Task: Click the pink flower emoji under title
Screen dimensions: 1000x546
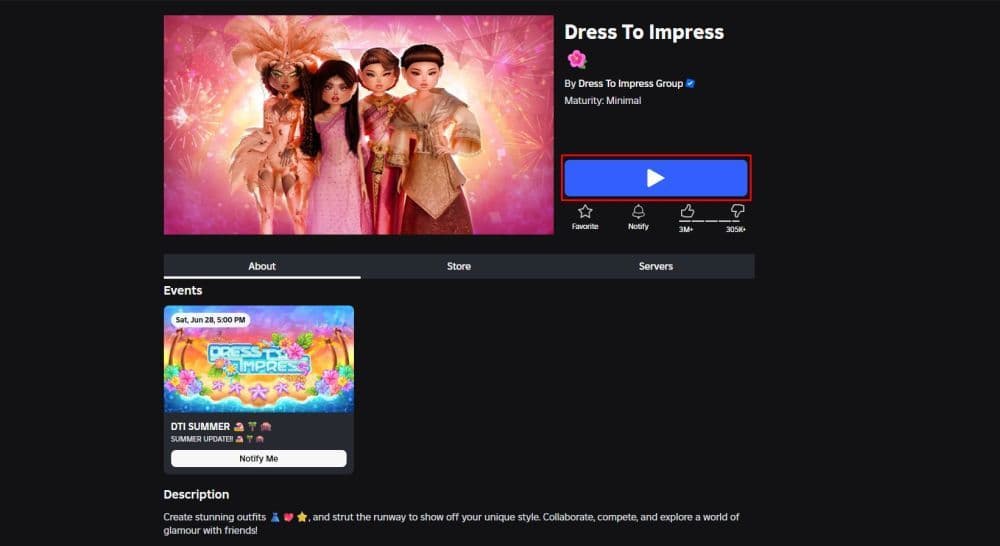Action: (577, 59)
